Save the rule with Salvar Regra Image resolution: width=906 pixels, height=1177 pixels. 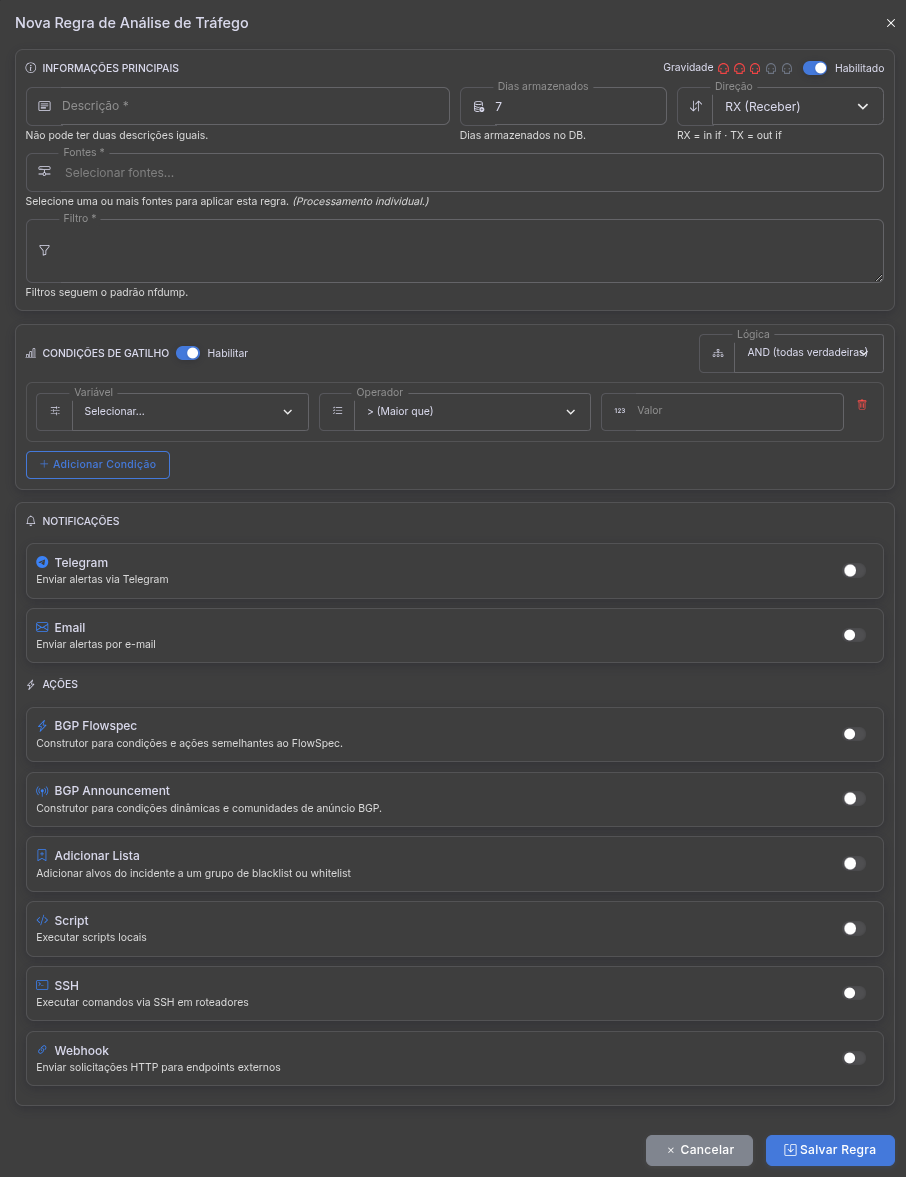point(830,1150)
